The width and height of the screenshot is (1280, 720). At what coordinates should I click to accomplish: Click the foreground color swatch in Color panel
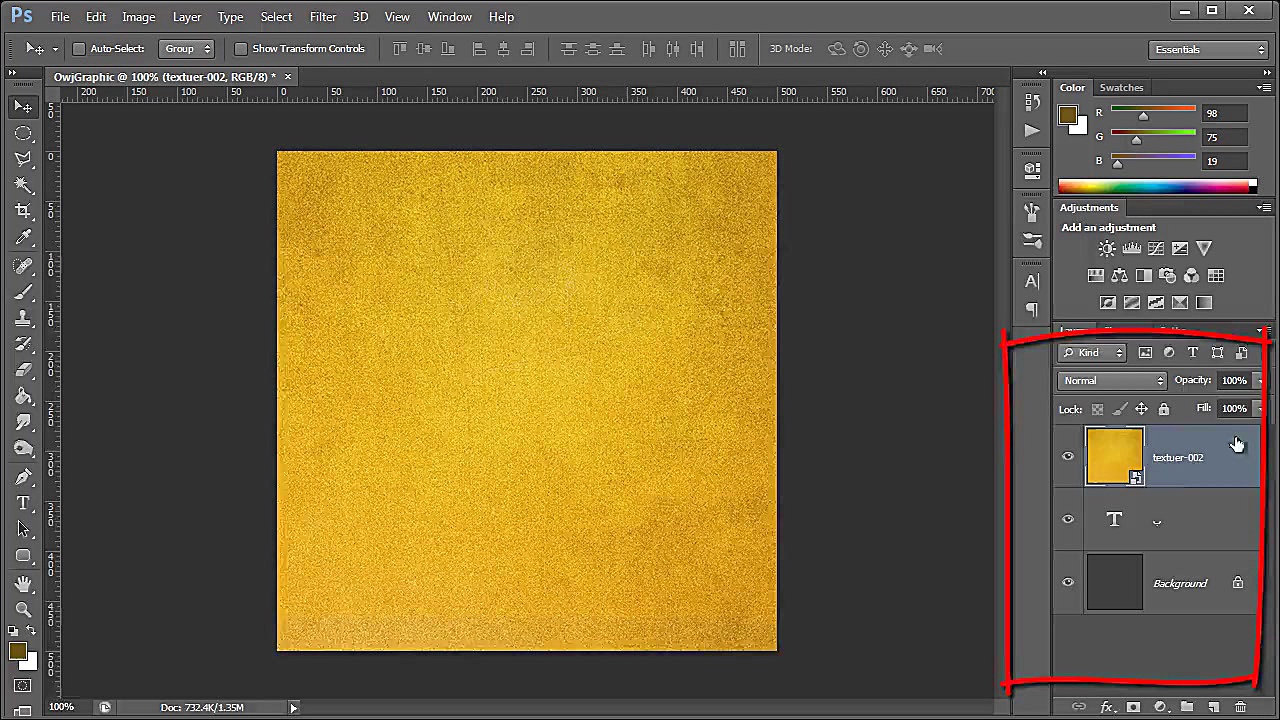click(x=1068, y=115)
